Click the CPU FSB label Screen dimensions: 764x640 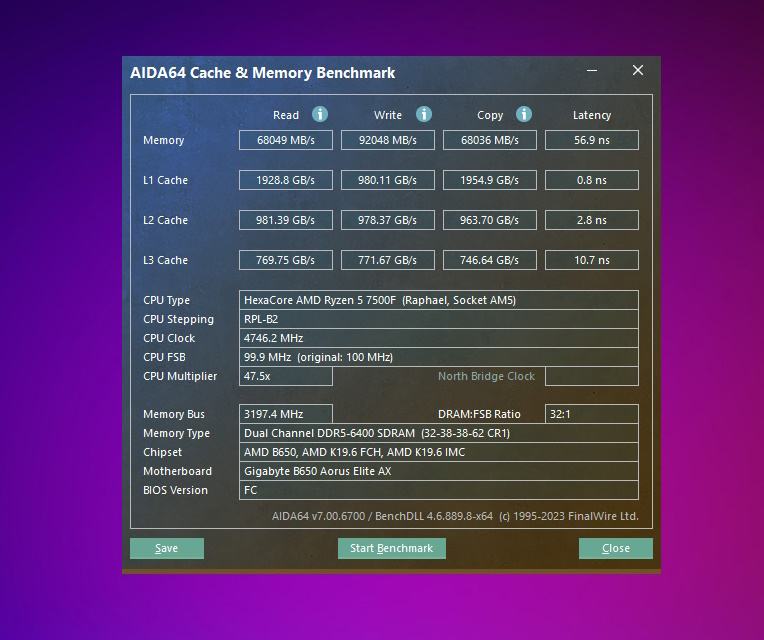(x=164, y=357)
